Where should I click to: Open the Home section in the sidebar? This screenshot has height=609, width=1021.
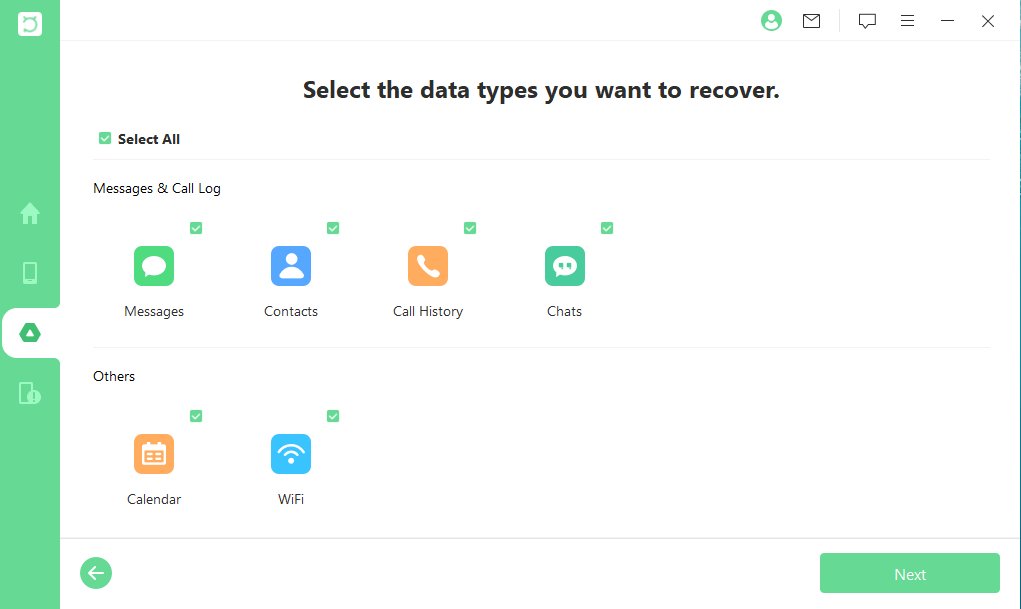30,213
